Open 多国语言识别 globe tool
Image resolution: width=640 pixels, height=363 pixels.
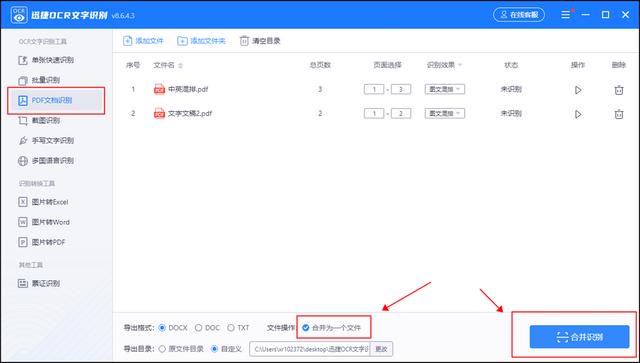click(x=46, y=161)
